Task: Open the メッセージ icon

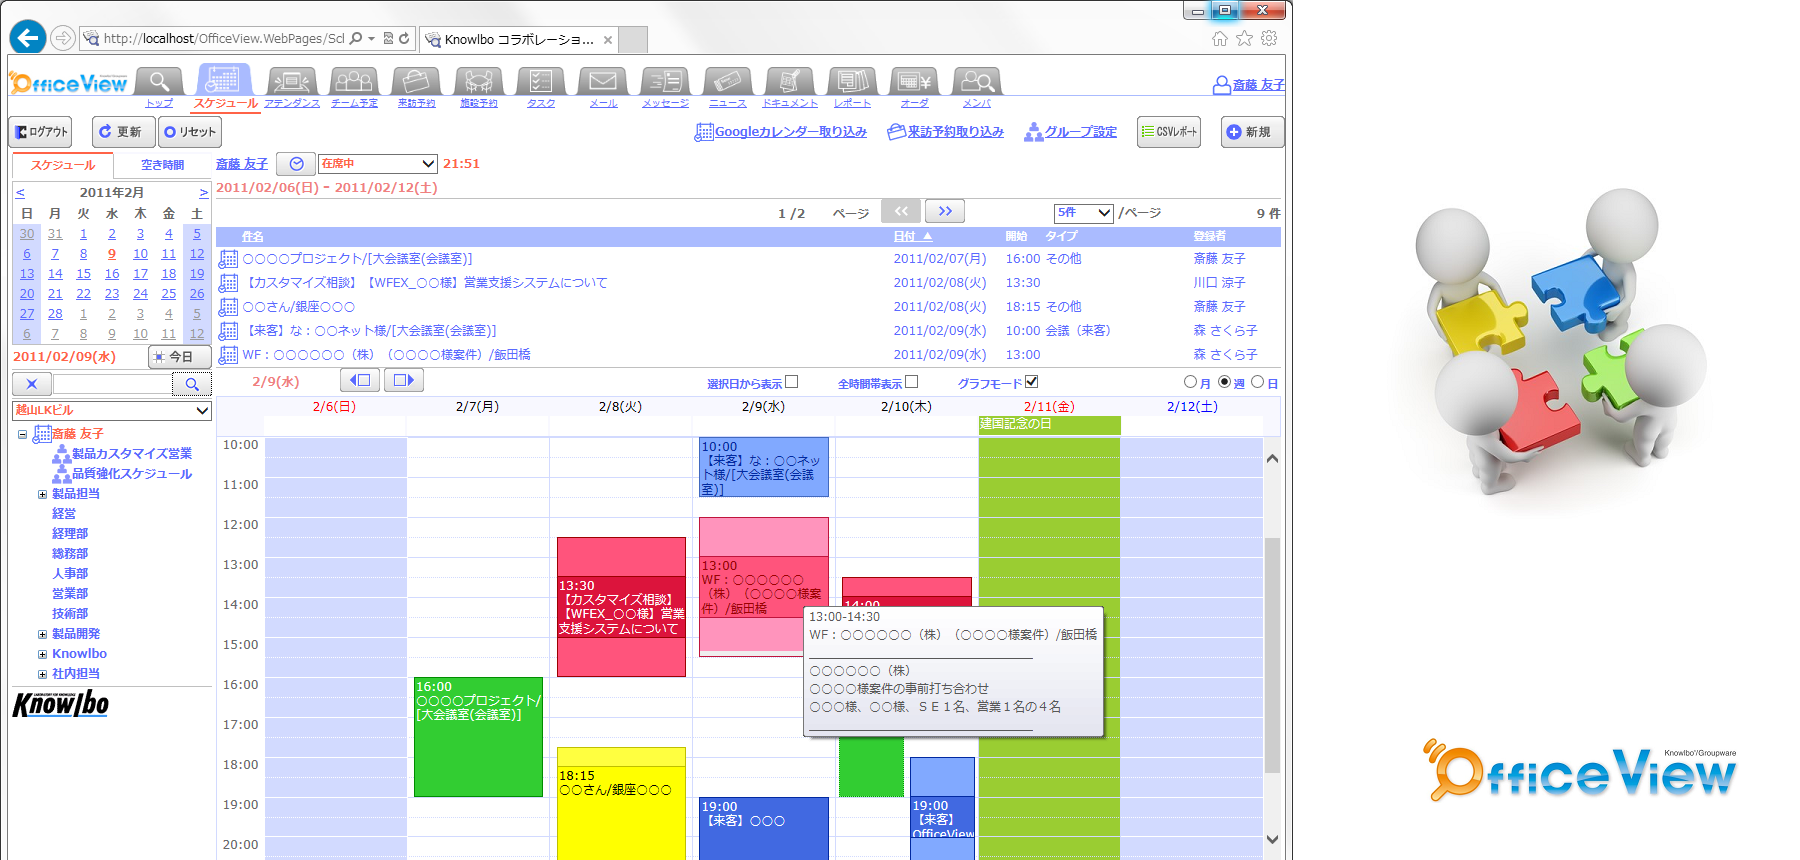Action: coord(665,81)
